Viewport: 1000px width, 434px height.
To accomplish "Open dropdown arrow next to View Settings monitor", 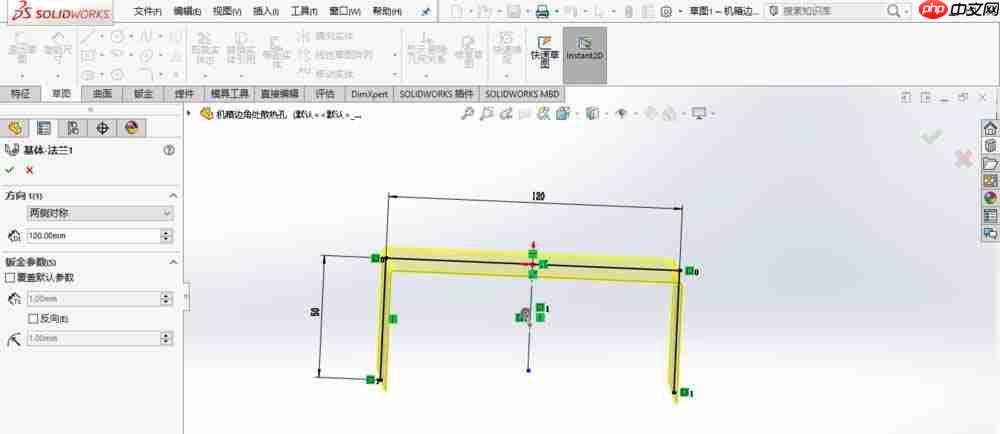I will point(712,114).
